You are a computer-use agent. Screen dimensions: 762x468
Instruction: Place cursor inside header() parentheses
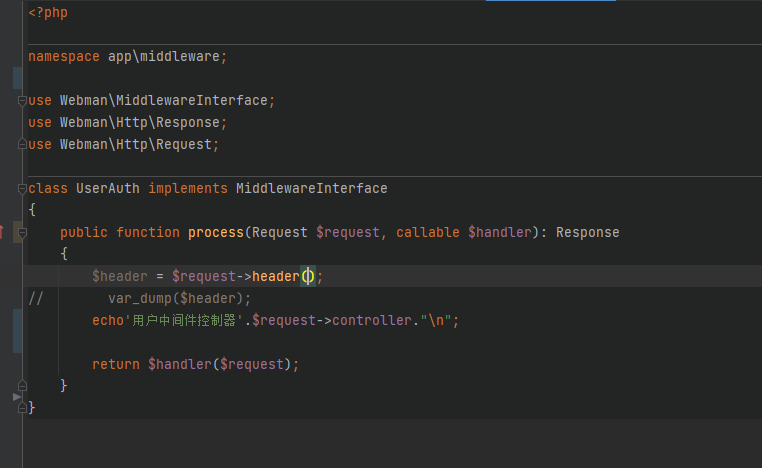pos(308,277)
